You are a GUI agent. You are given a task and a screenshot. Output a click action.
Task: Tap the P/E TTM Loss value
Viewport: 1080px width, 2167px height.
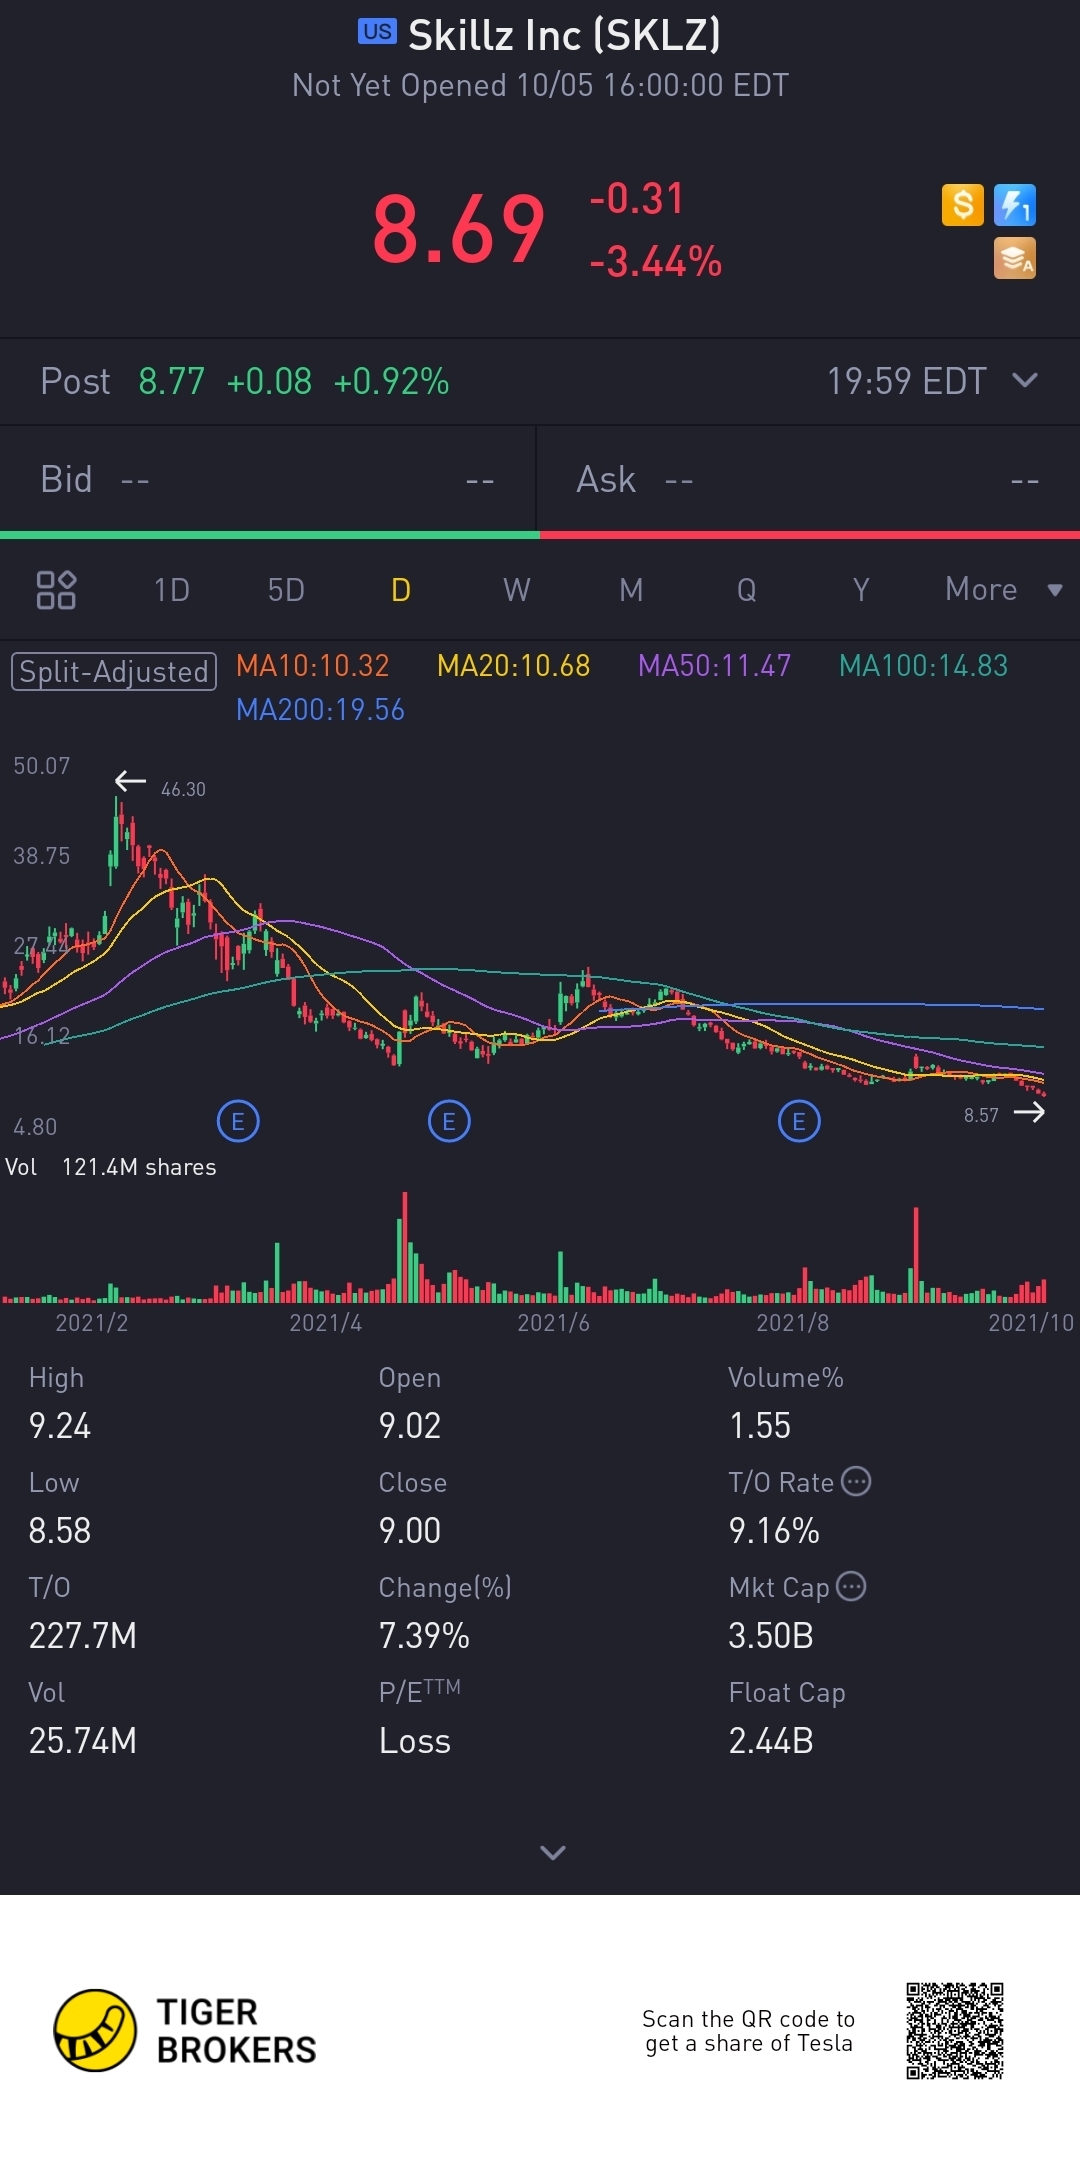[415, 1740]
